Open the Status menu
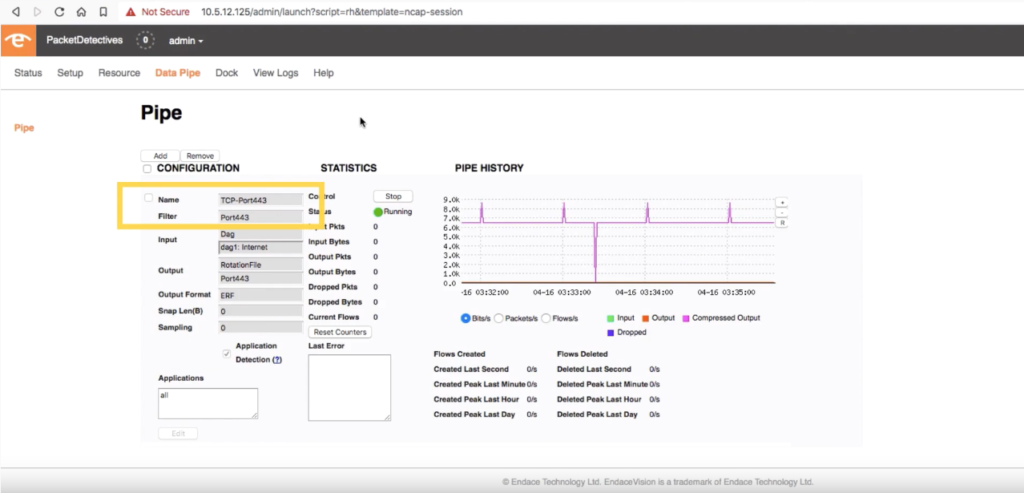The width and height of the screenshot is (1024, 493). (x=28, y=72)
